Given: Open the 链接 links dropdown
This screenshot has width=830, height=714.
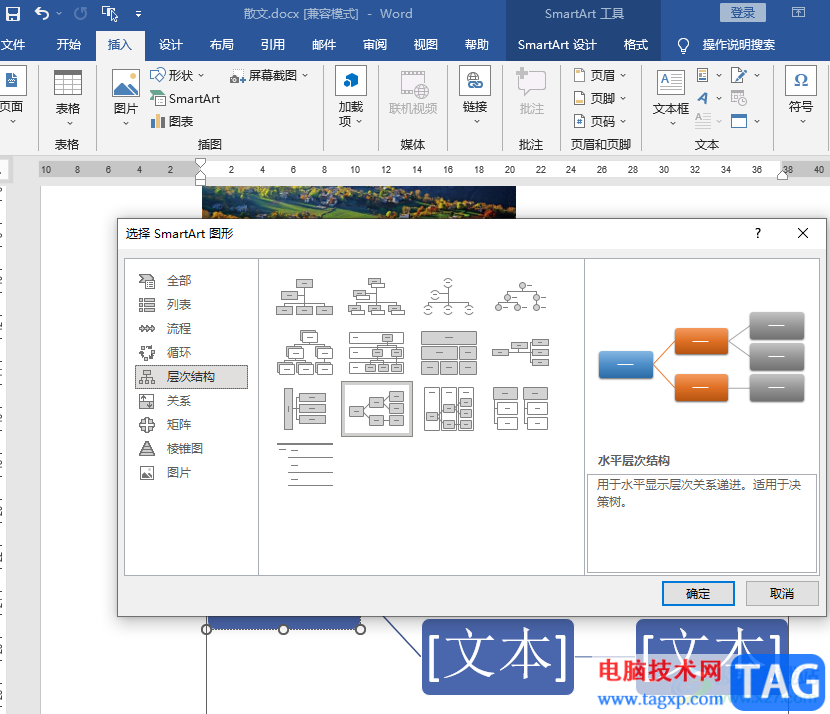Looking at the screenshot, I should pos(475,97).
